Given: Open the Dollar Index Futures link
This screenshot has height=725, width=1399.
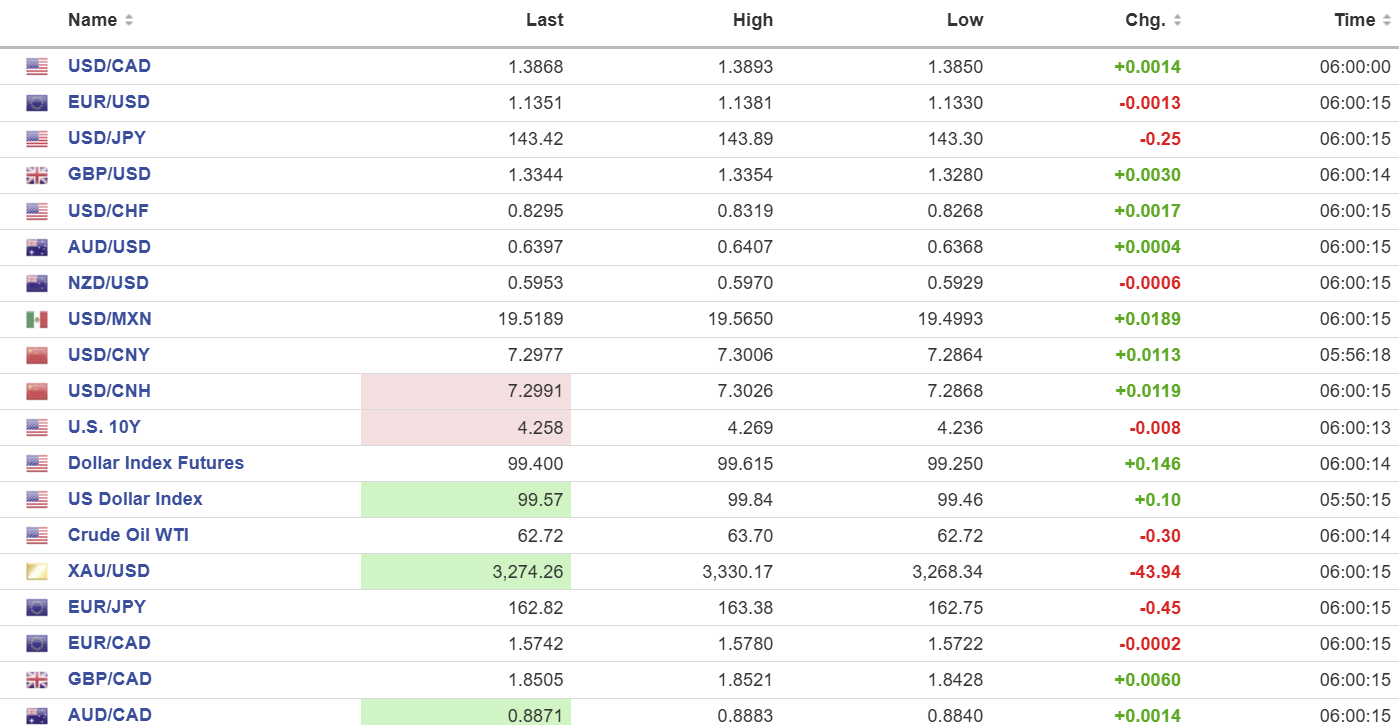Looking at the screenshot, I should tap(156, 463).
